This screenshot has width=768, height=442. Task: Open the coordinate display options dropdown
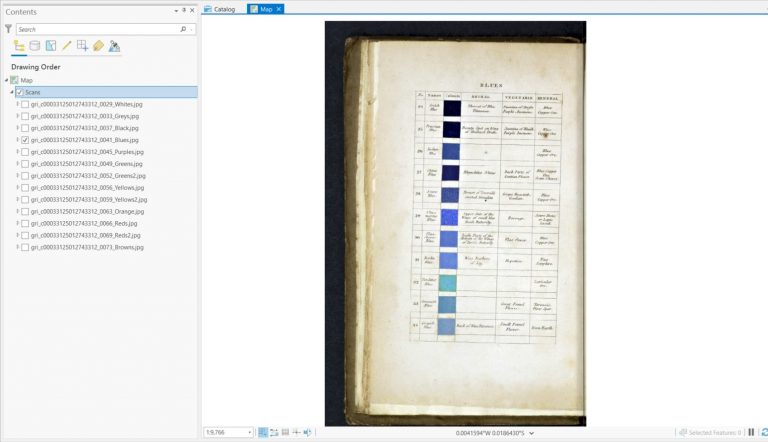531,433
